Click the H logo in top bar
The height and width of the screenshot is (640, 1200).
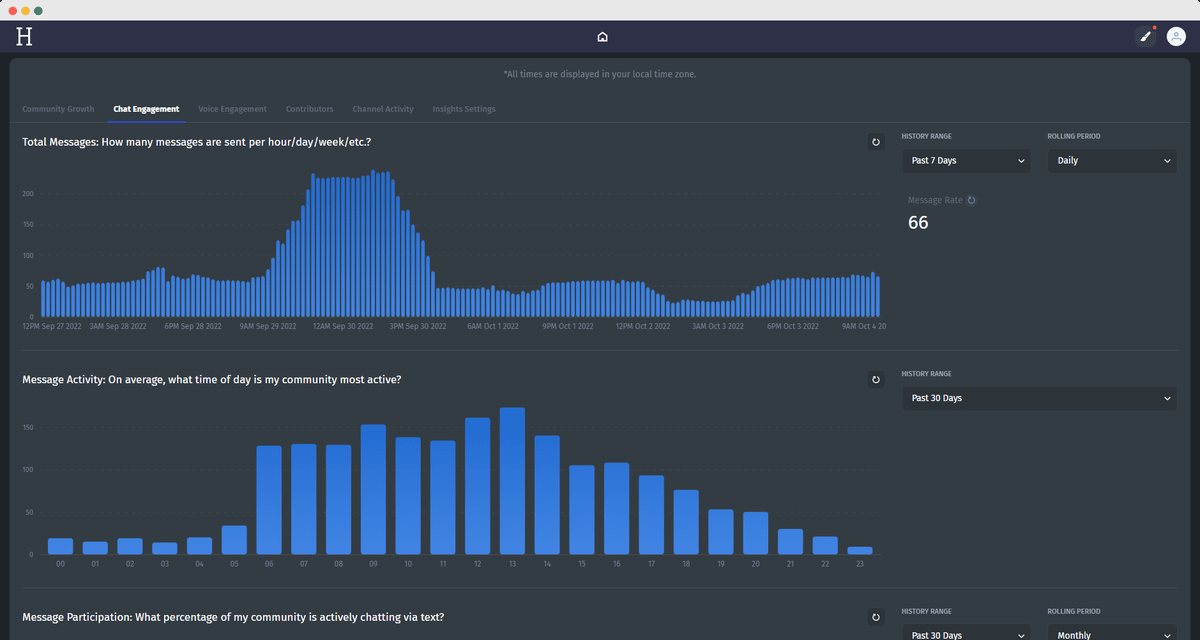[24, 37]
